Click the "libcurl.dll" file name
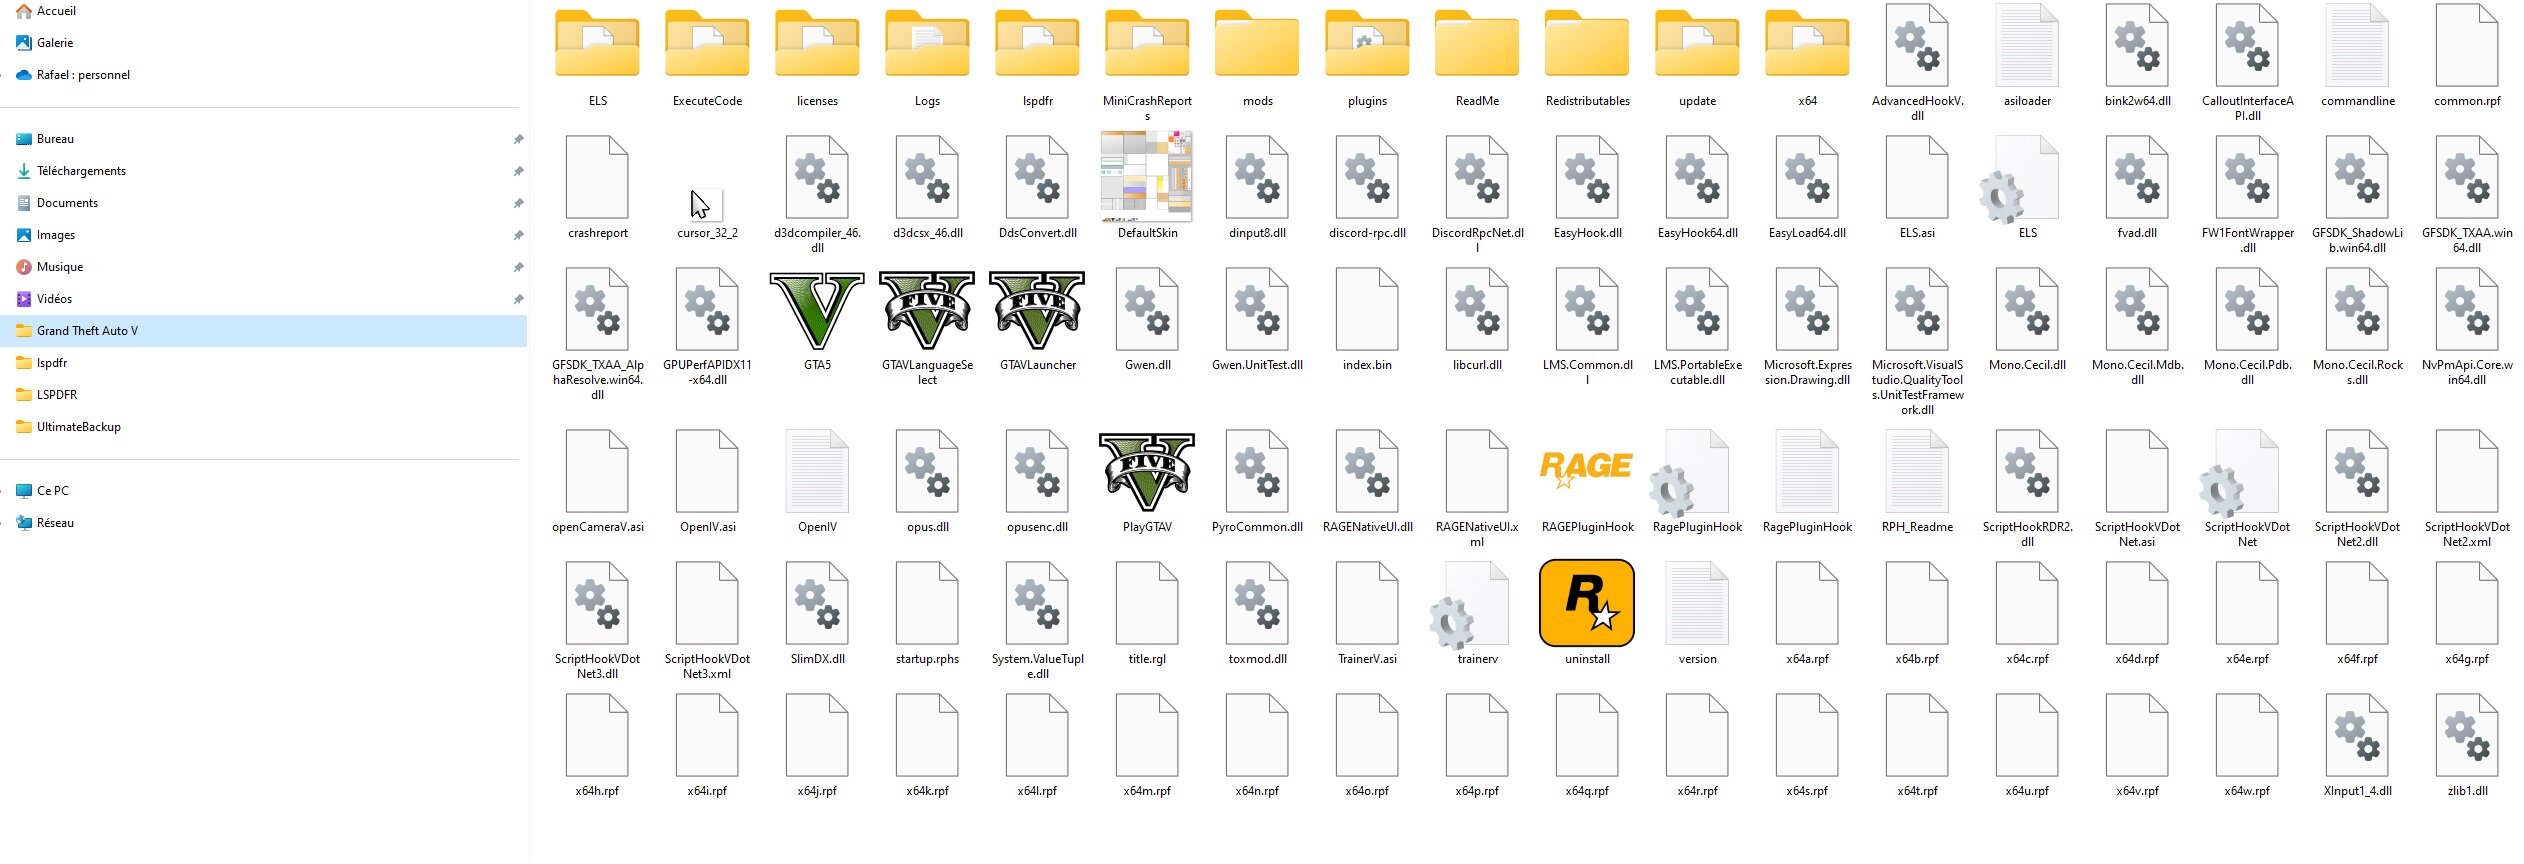The height and width of the screenshot is (864, 2524). [x=1477, y=365]
